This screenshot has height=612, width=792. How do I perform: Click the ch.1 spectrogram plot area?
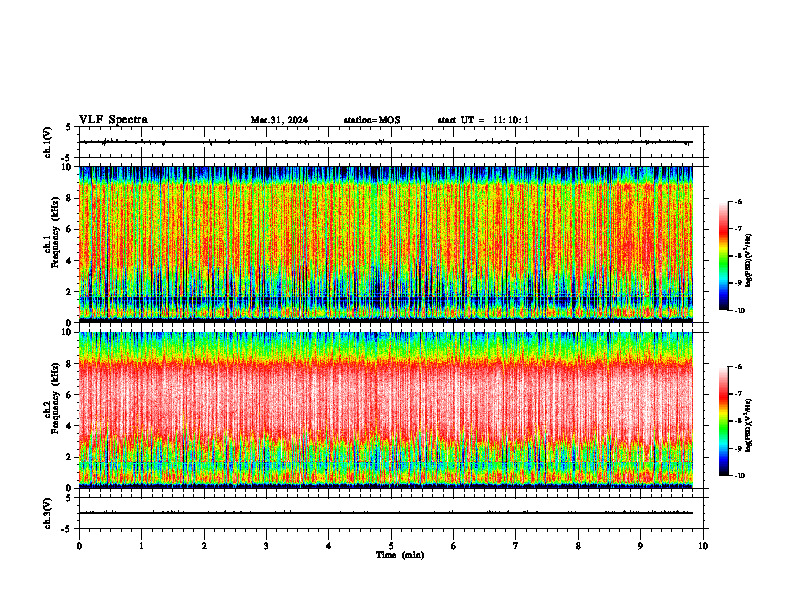386,244
